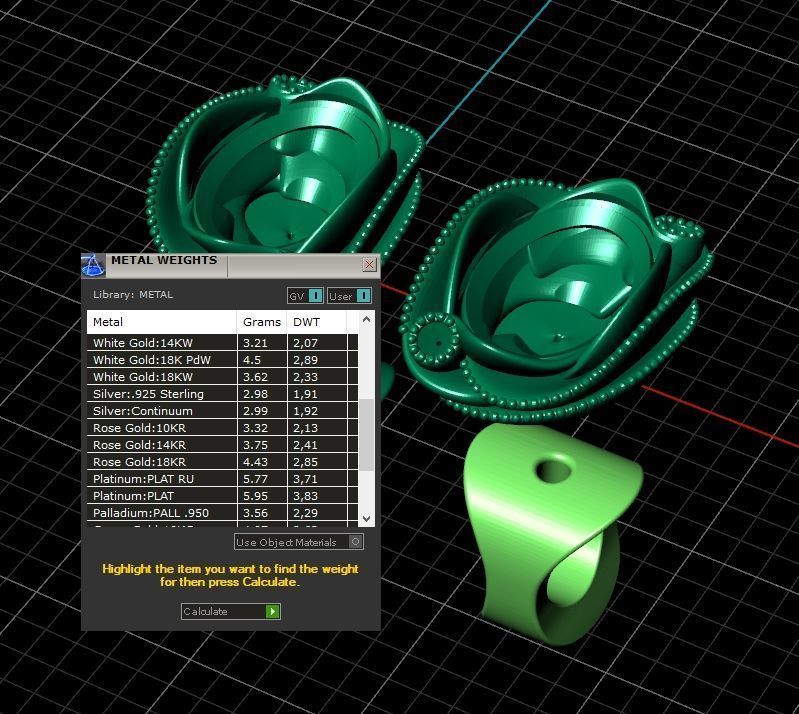Select the White Gold:18KW row
This screenshot has height=714, width=799.
click(x=223, y=377)
